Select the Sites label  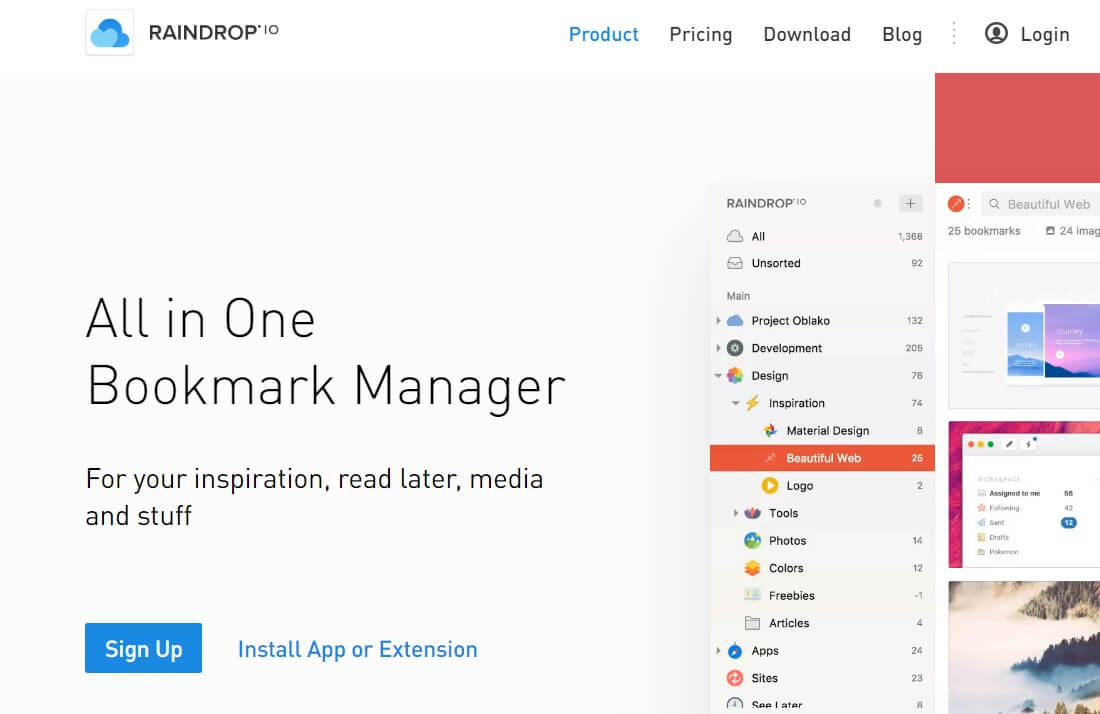click(x=764, y=678)
